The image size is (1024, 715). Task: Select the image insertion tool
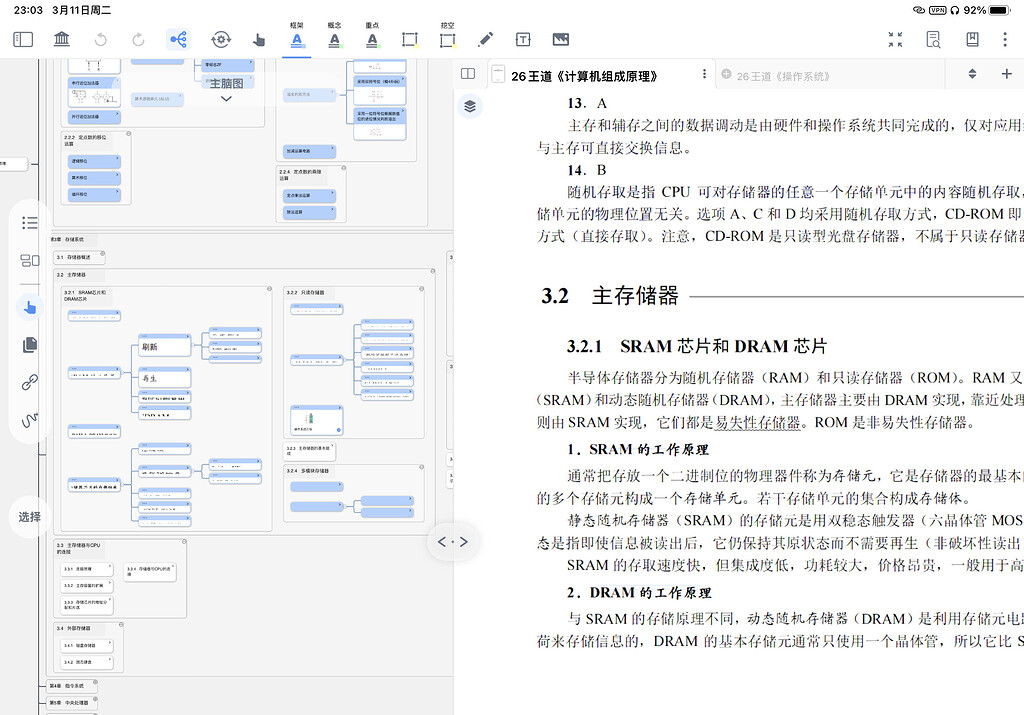click(x=559, y=39)
